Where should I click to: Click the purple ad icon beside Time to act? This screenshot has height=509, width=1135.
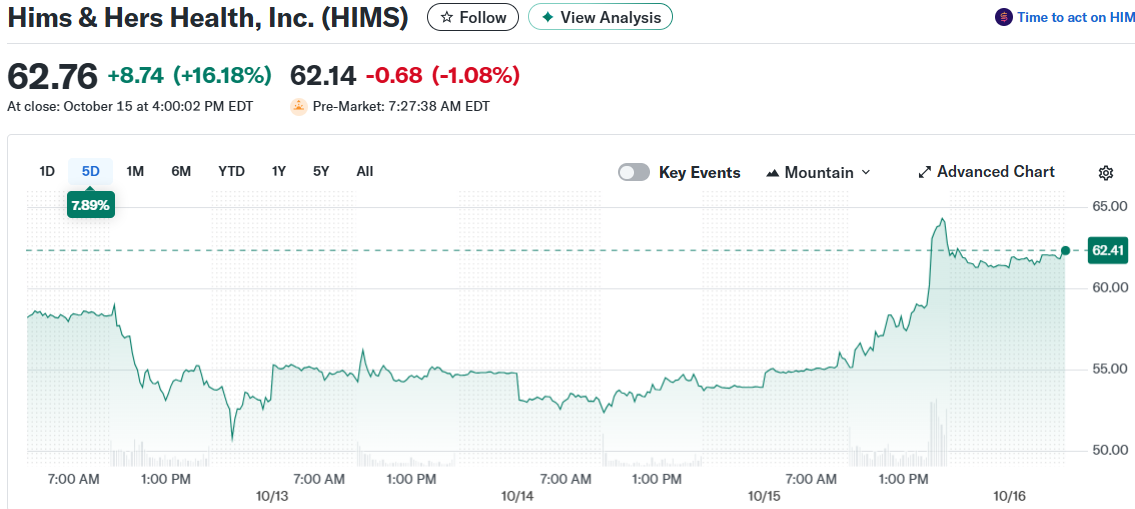[1004, 18]
